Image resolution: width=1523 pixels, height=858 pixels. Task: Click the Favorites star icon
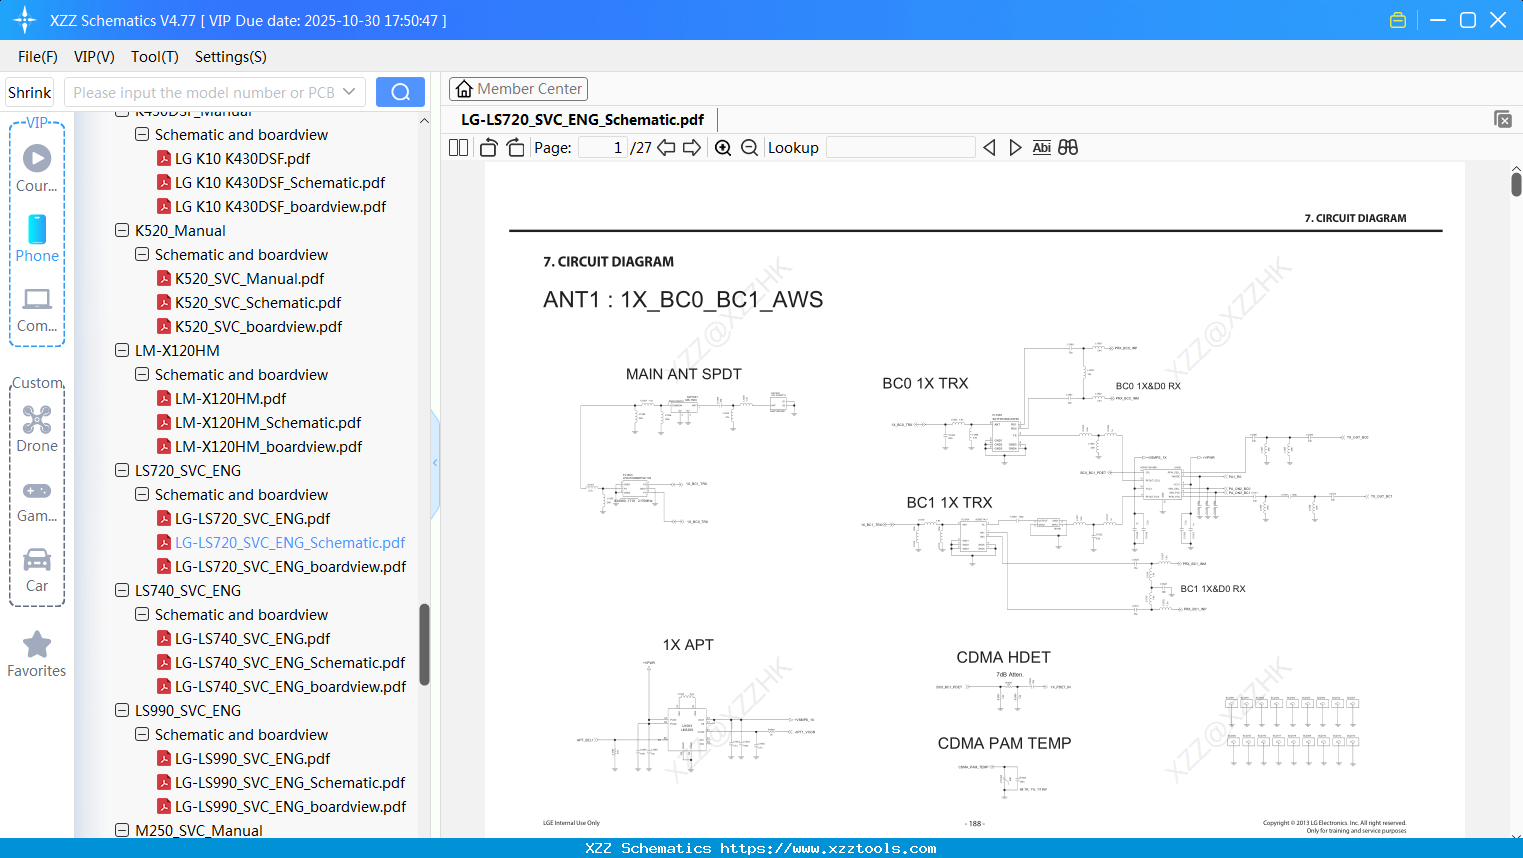36,643
